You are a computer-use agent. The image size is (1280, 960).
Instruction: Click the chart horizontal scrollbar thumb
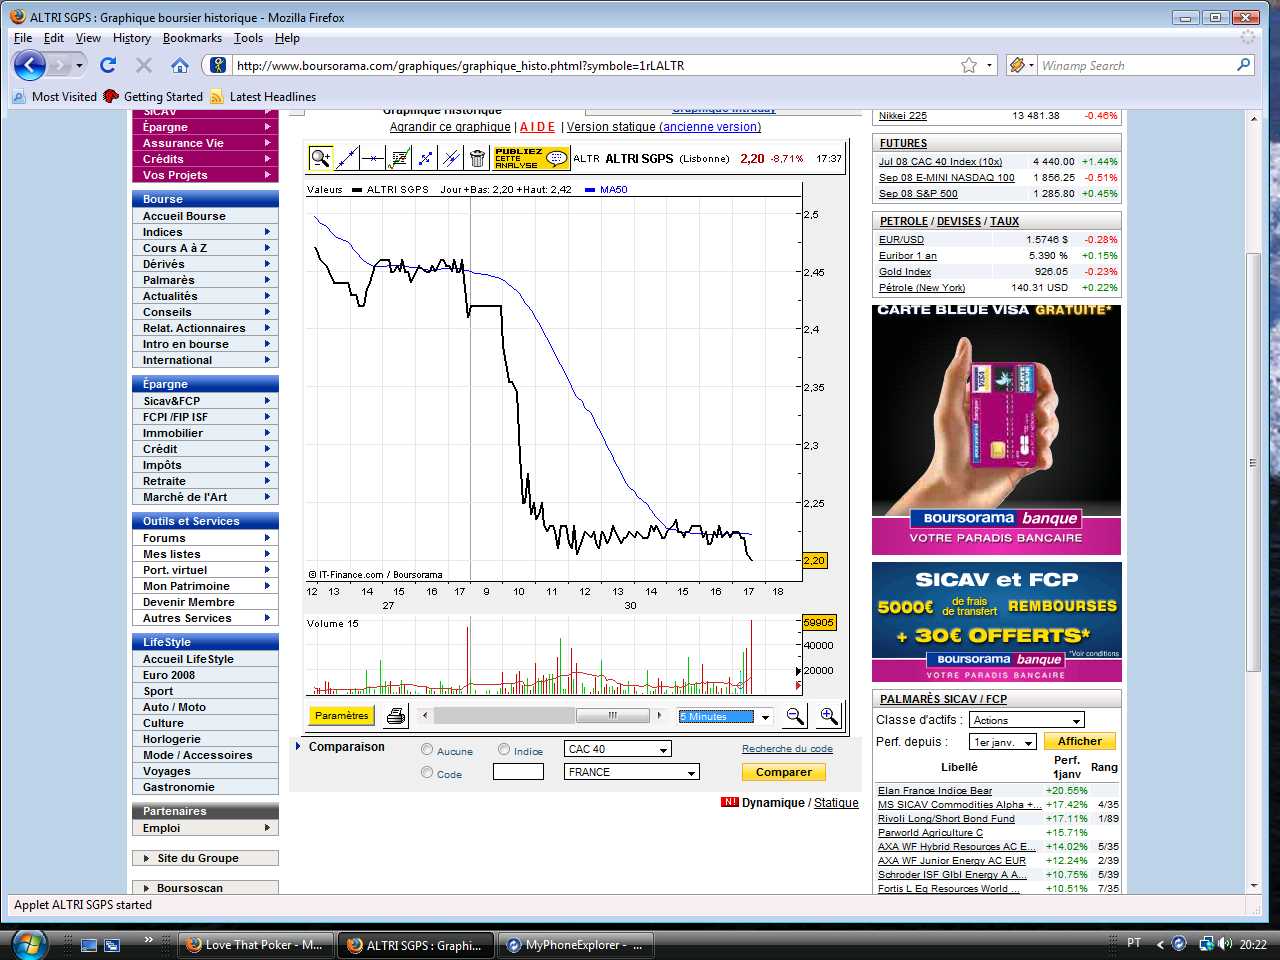(613, 716)
